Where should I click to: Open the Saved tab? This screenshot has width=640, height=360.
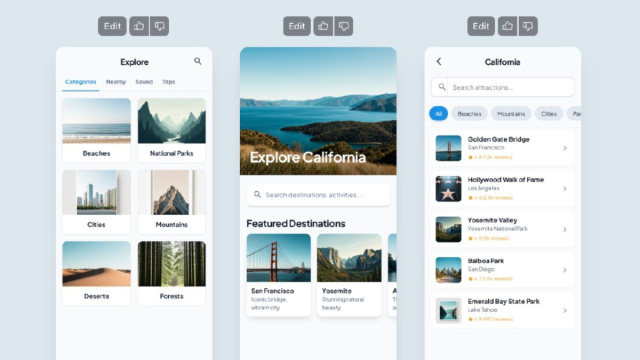tap(144, 82)
